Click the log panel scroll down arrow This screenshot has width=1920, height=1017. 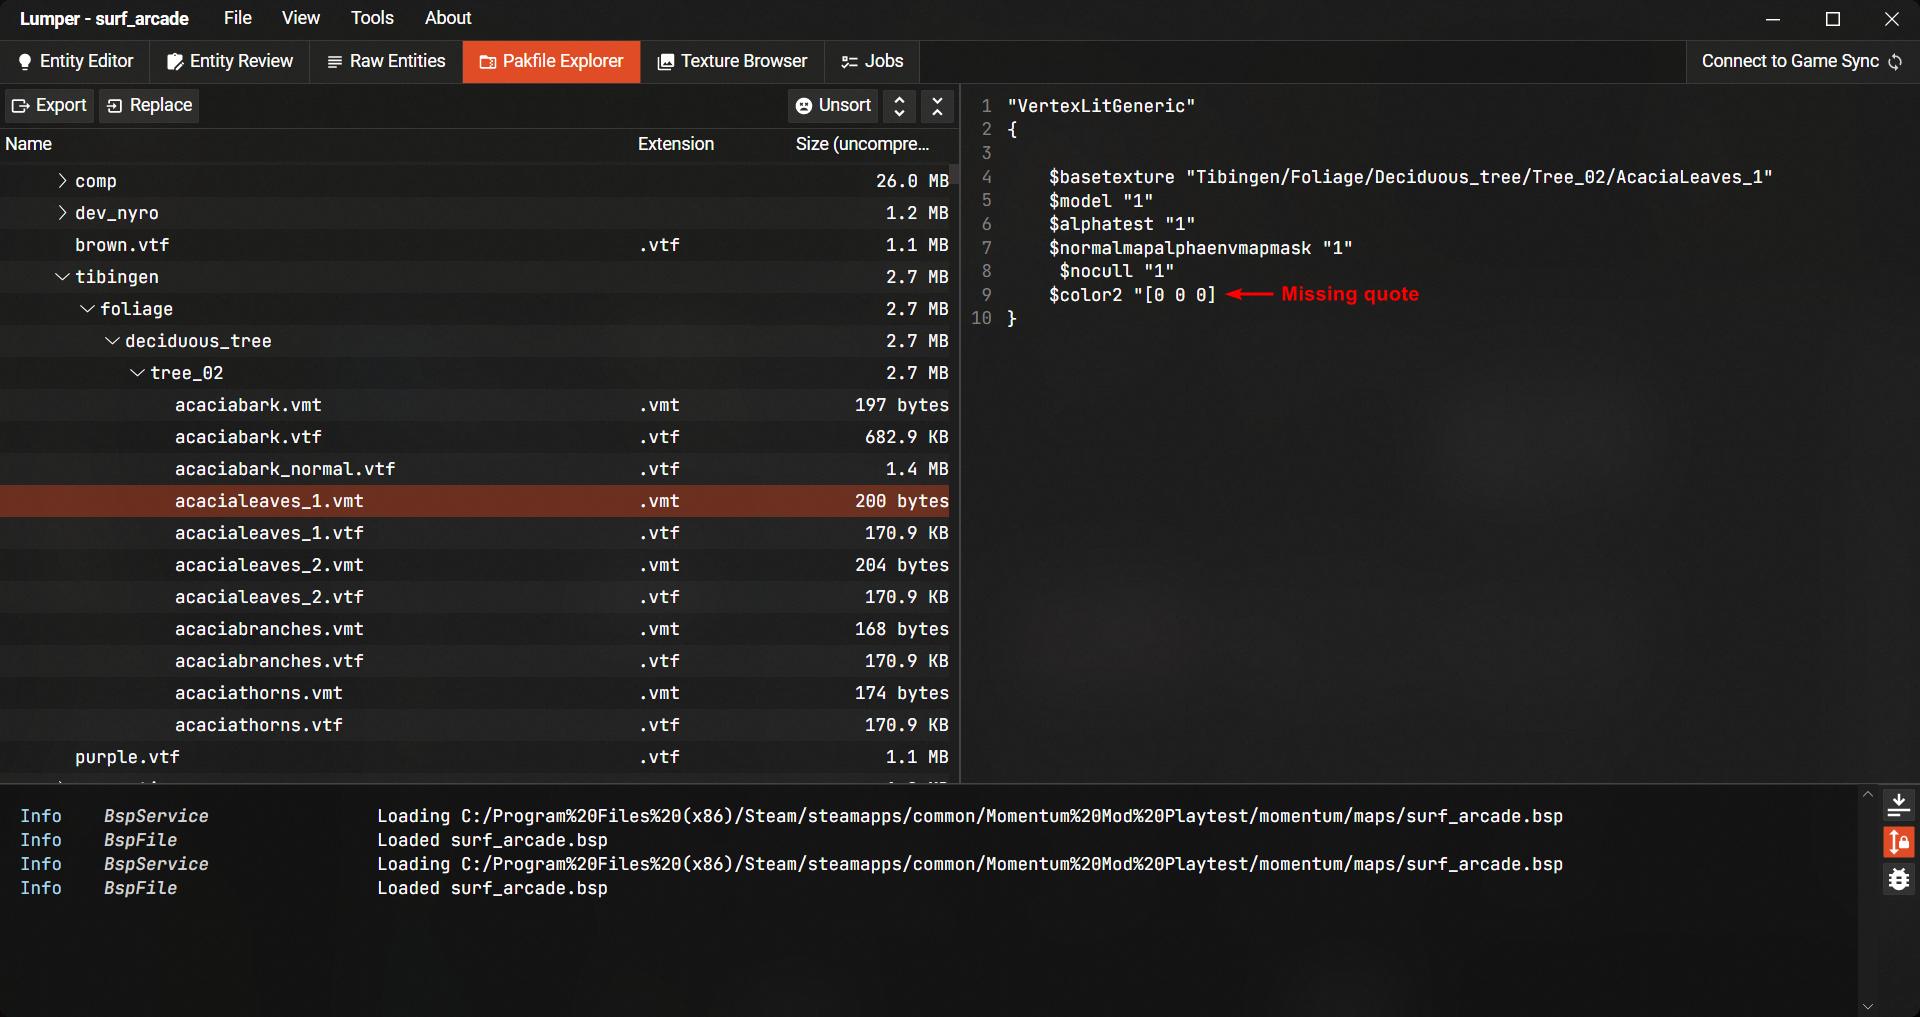1867,1006
